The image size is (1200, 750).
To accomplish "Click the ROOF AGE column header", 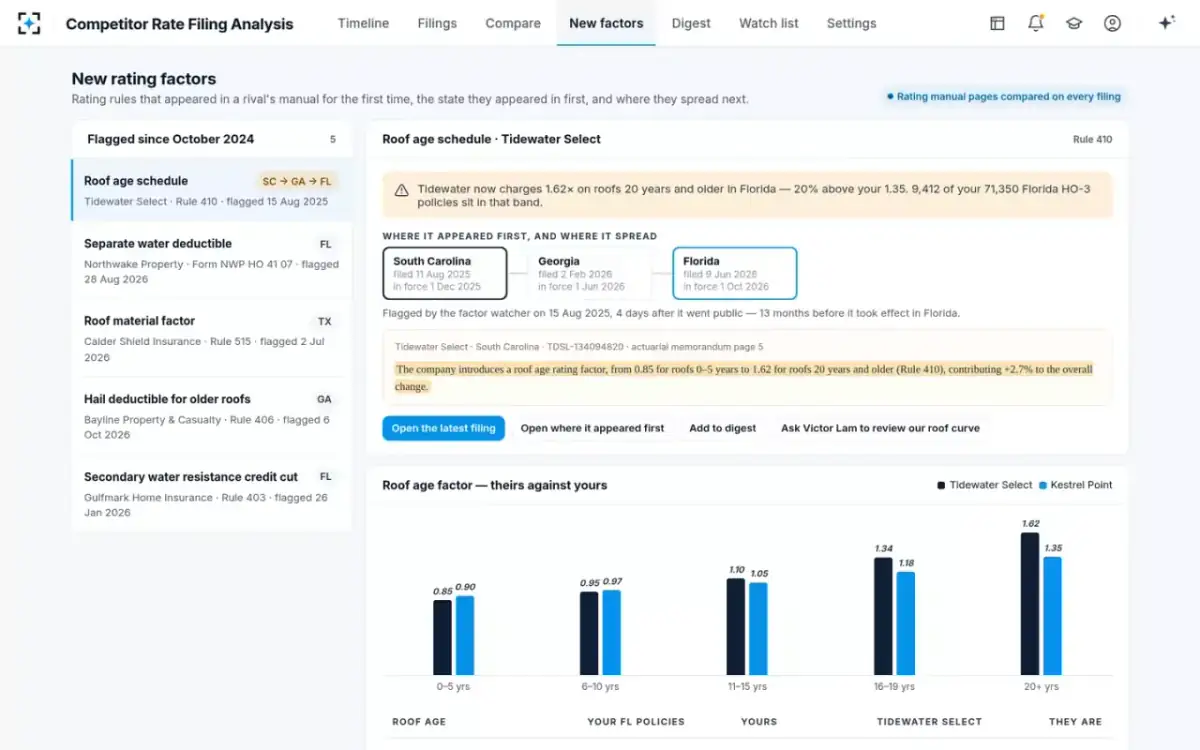I will point(419,721).
